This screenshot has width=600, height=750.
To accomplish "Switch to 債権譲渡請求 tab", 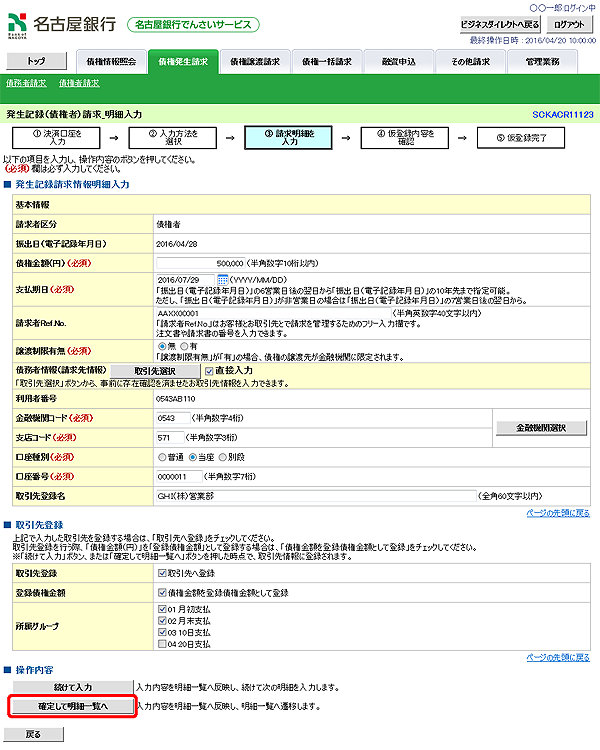I will (255, 62).
